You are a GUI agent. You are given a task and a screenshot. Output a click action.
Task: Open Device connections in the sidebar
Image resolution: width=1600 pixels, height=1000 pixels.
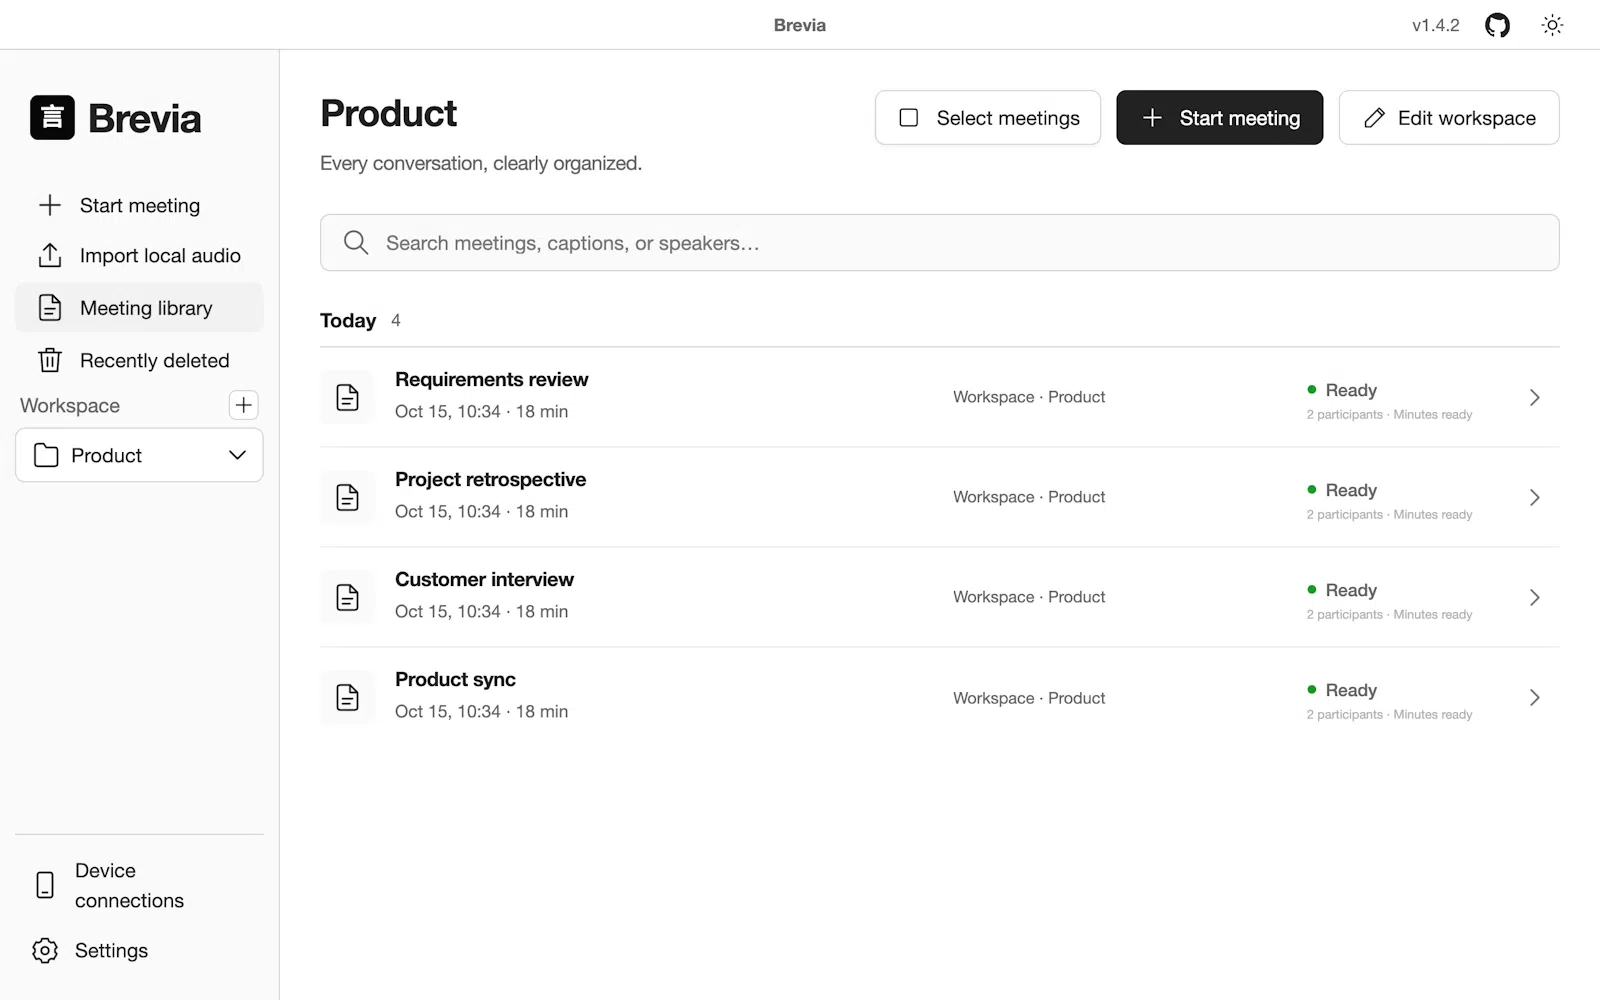point(139,885)
